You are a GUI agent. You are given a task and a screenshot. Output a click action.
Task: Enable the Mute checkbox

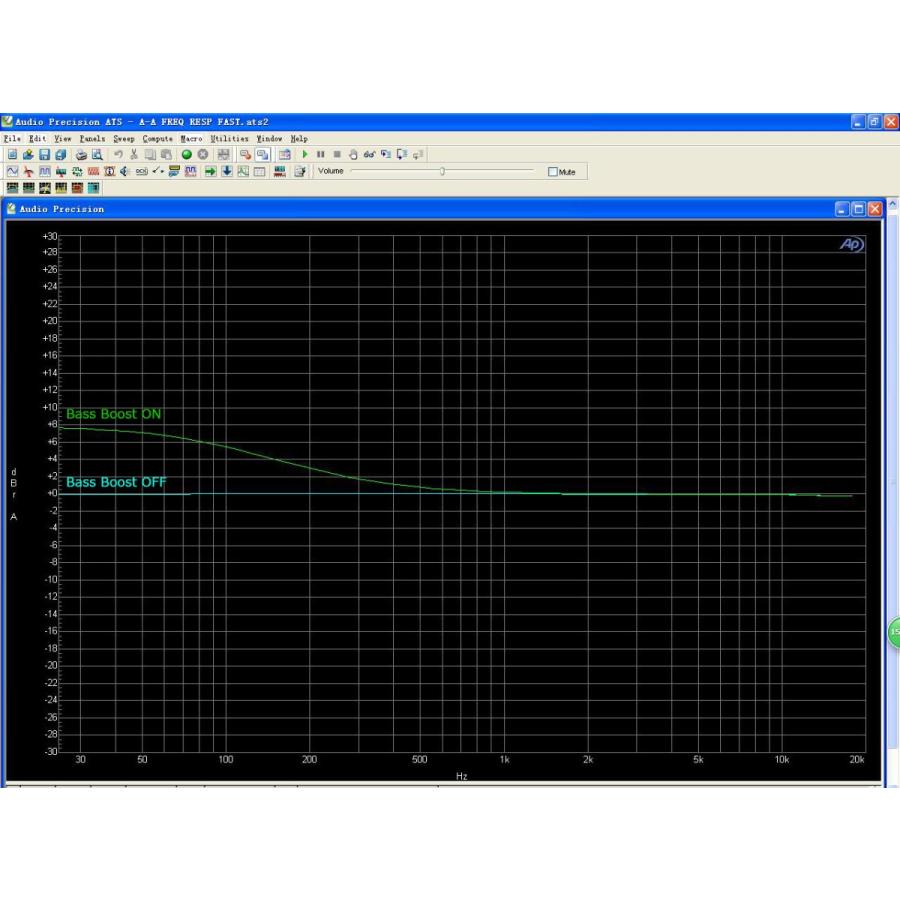tap(552, 172)
